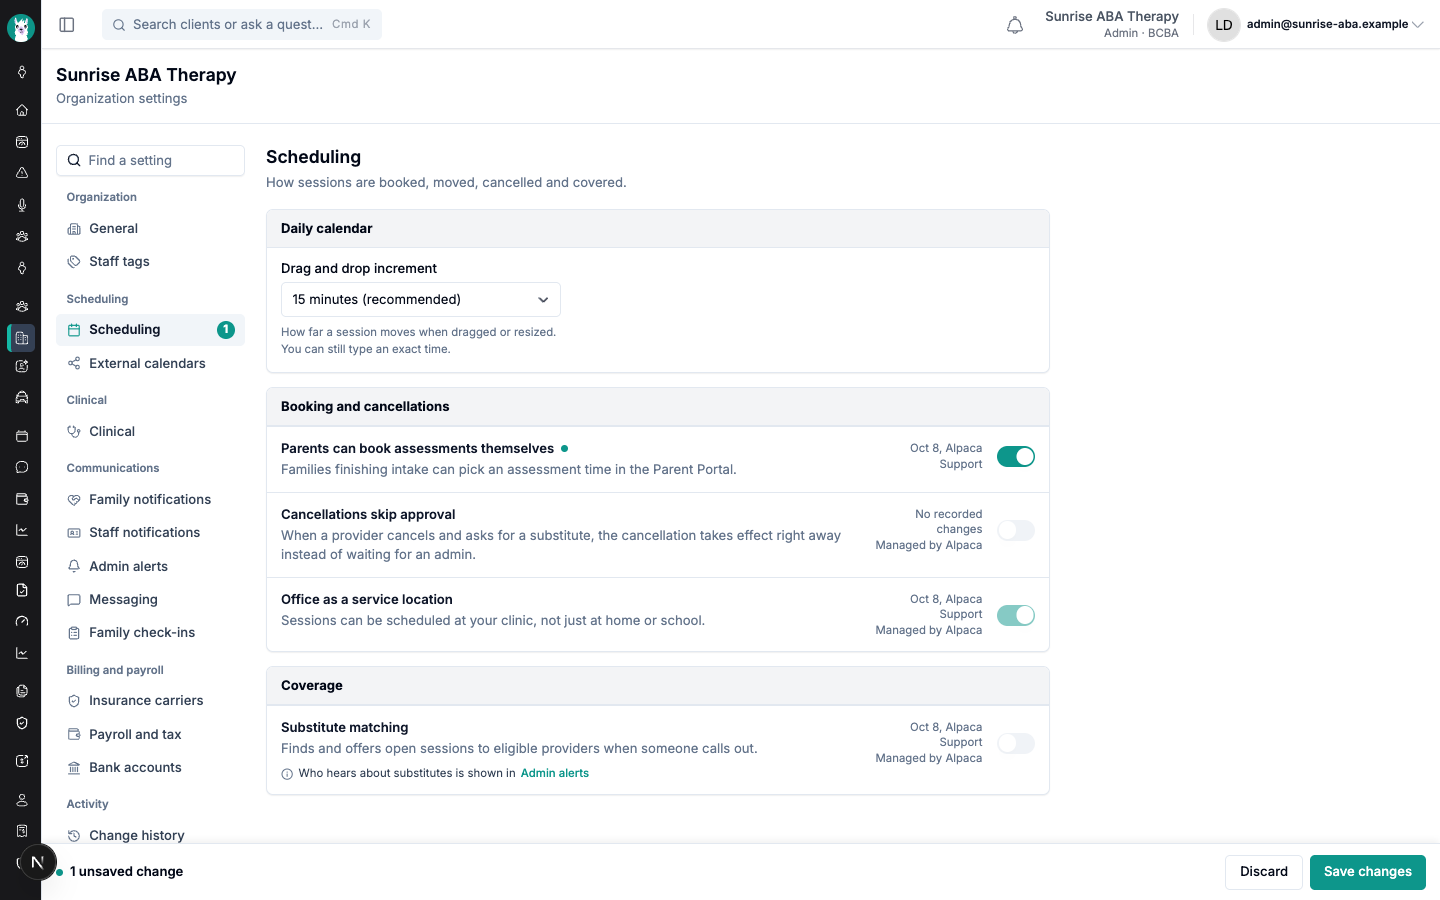Discard the unsaved change
The height and width of the screenshot is (900, 1440).
(x=1264, y=872)
